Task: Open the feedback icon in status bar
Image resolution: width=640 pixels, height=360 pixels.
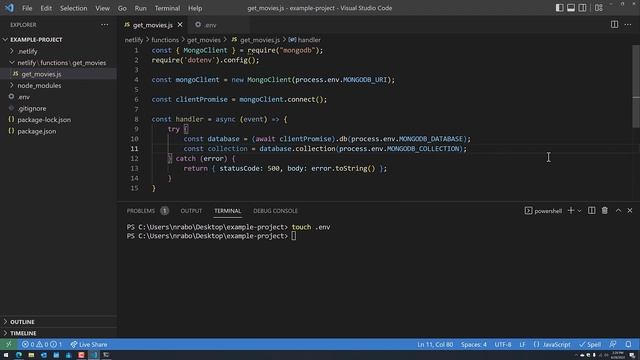Action: click(613, 344)
